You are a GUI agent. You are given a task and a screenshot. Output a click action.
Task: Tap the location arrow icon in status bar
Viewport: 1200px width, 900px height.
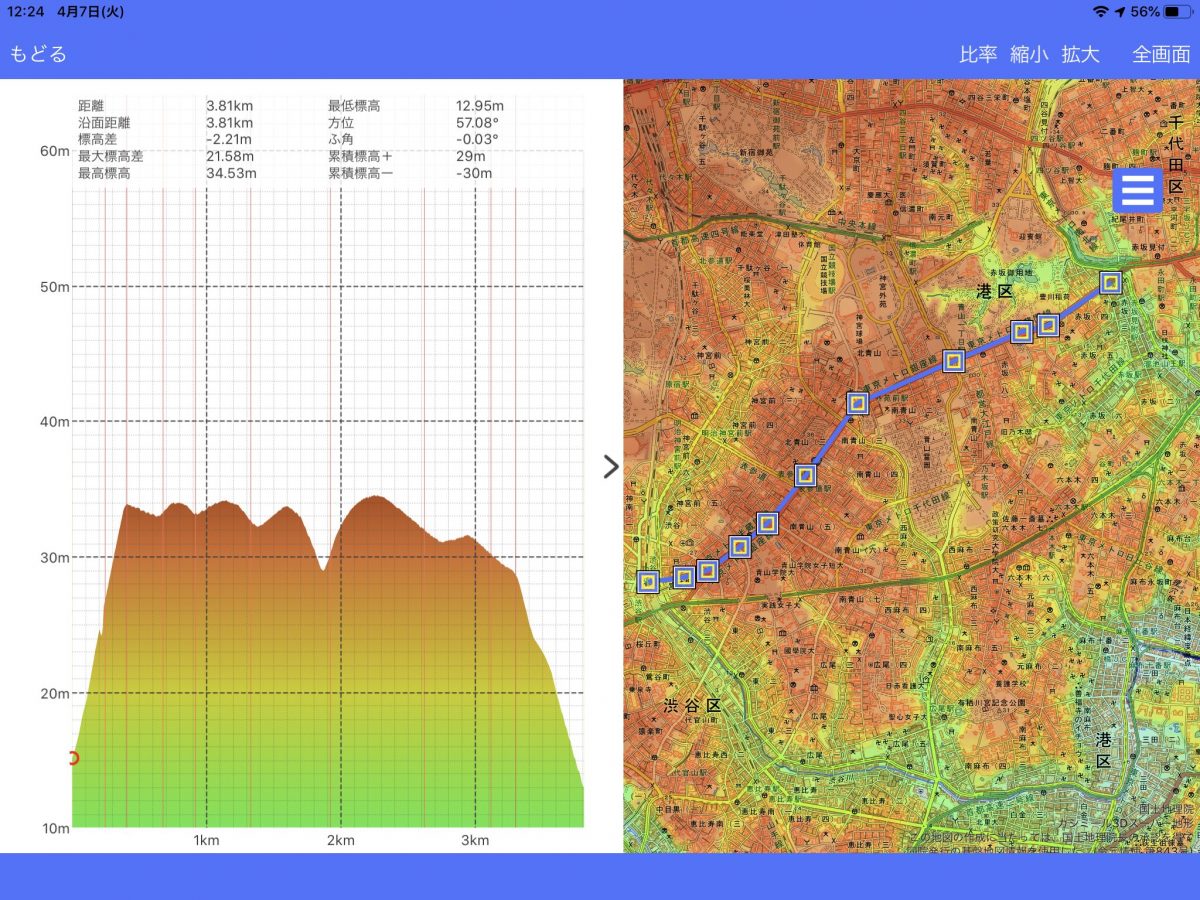(1120, 12)
